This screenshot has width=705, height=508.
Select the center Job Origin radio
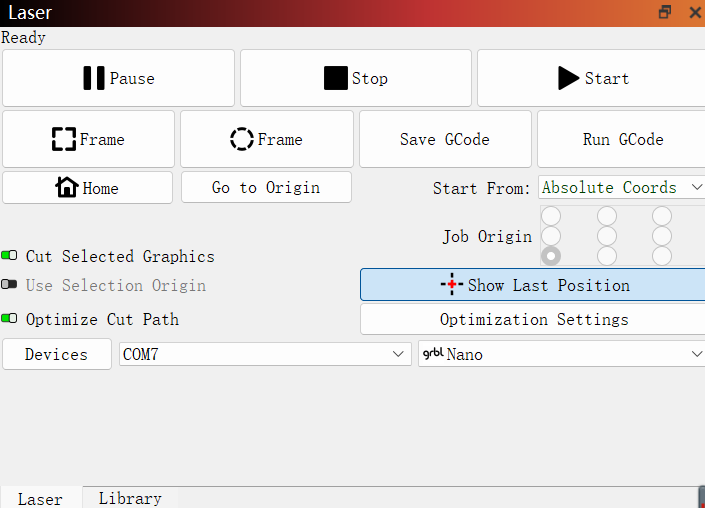pyautogui.click(x=607, y=236)
